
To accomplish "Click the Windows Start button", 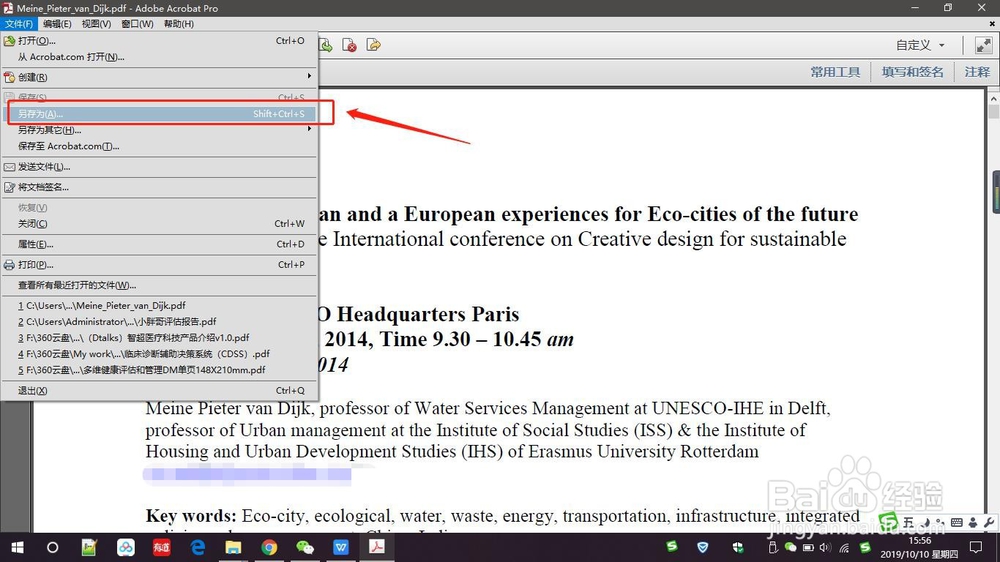I will [17, 547].
